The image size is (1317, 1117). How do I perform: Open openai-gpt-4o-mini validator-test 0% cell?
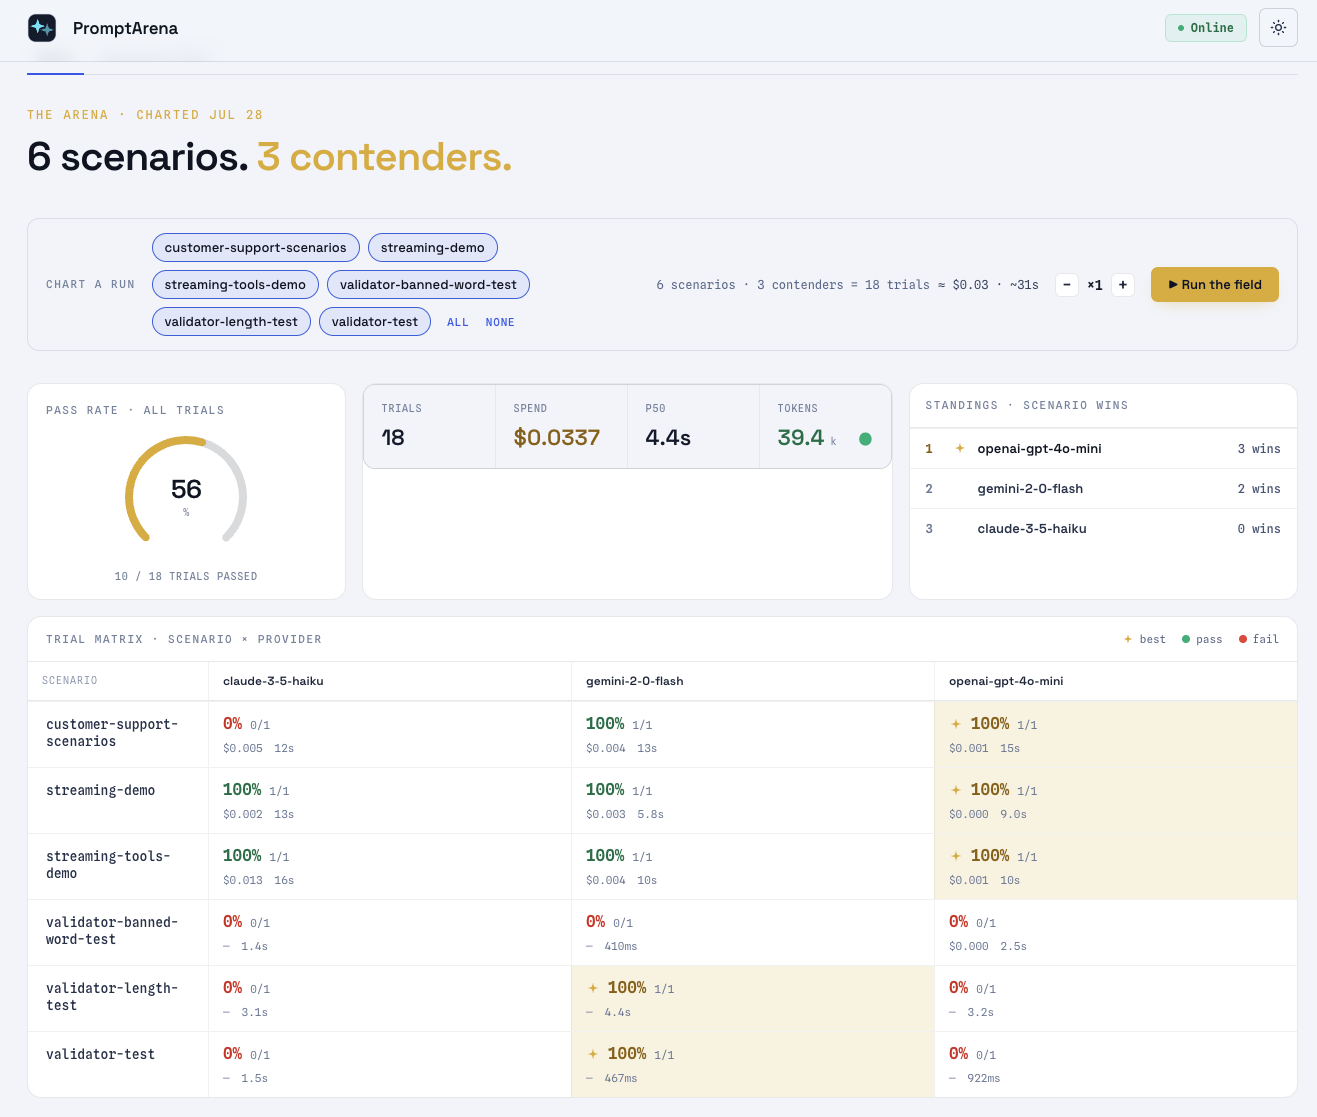click(x=1116, y=1065)
